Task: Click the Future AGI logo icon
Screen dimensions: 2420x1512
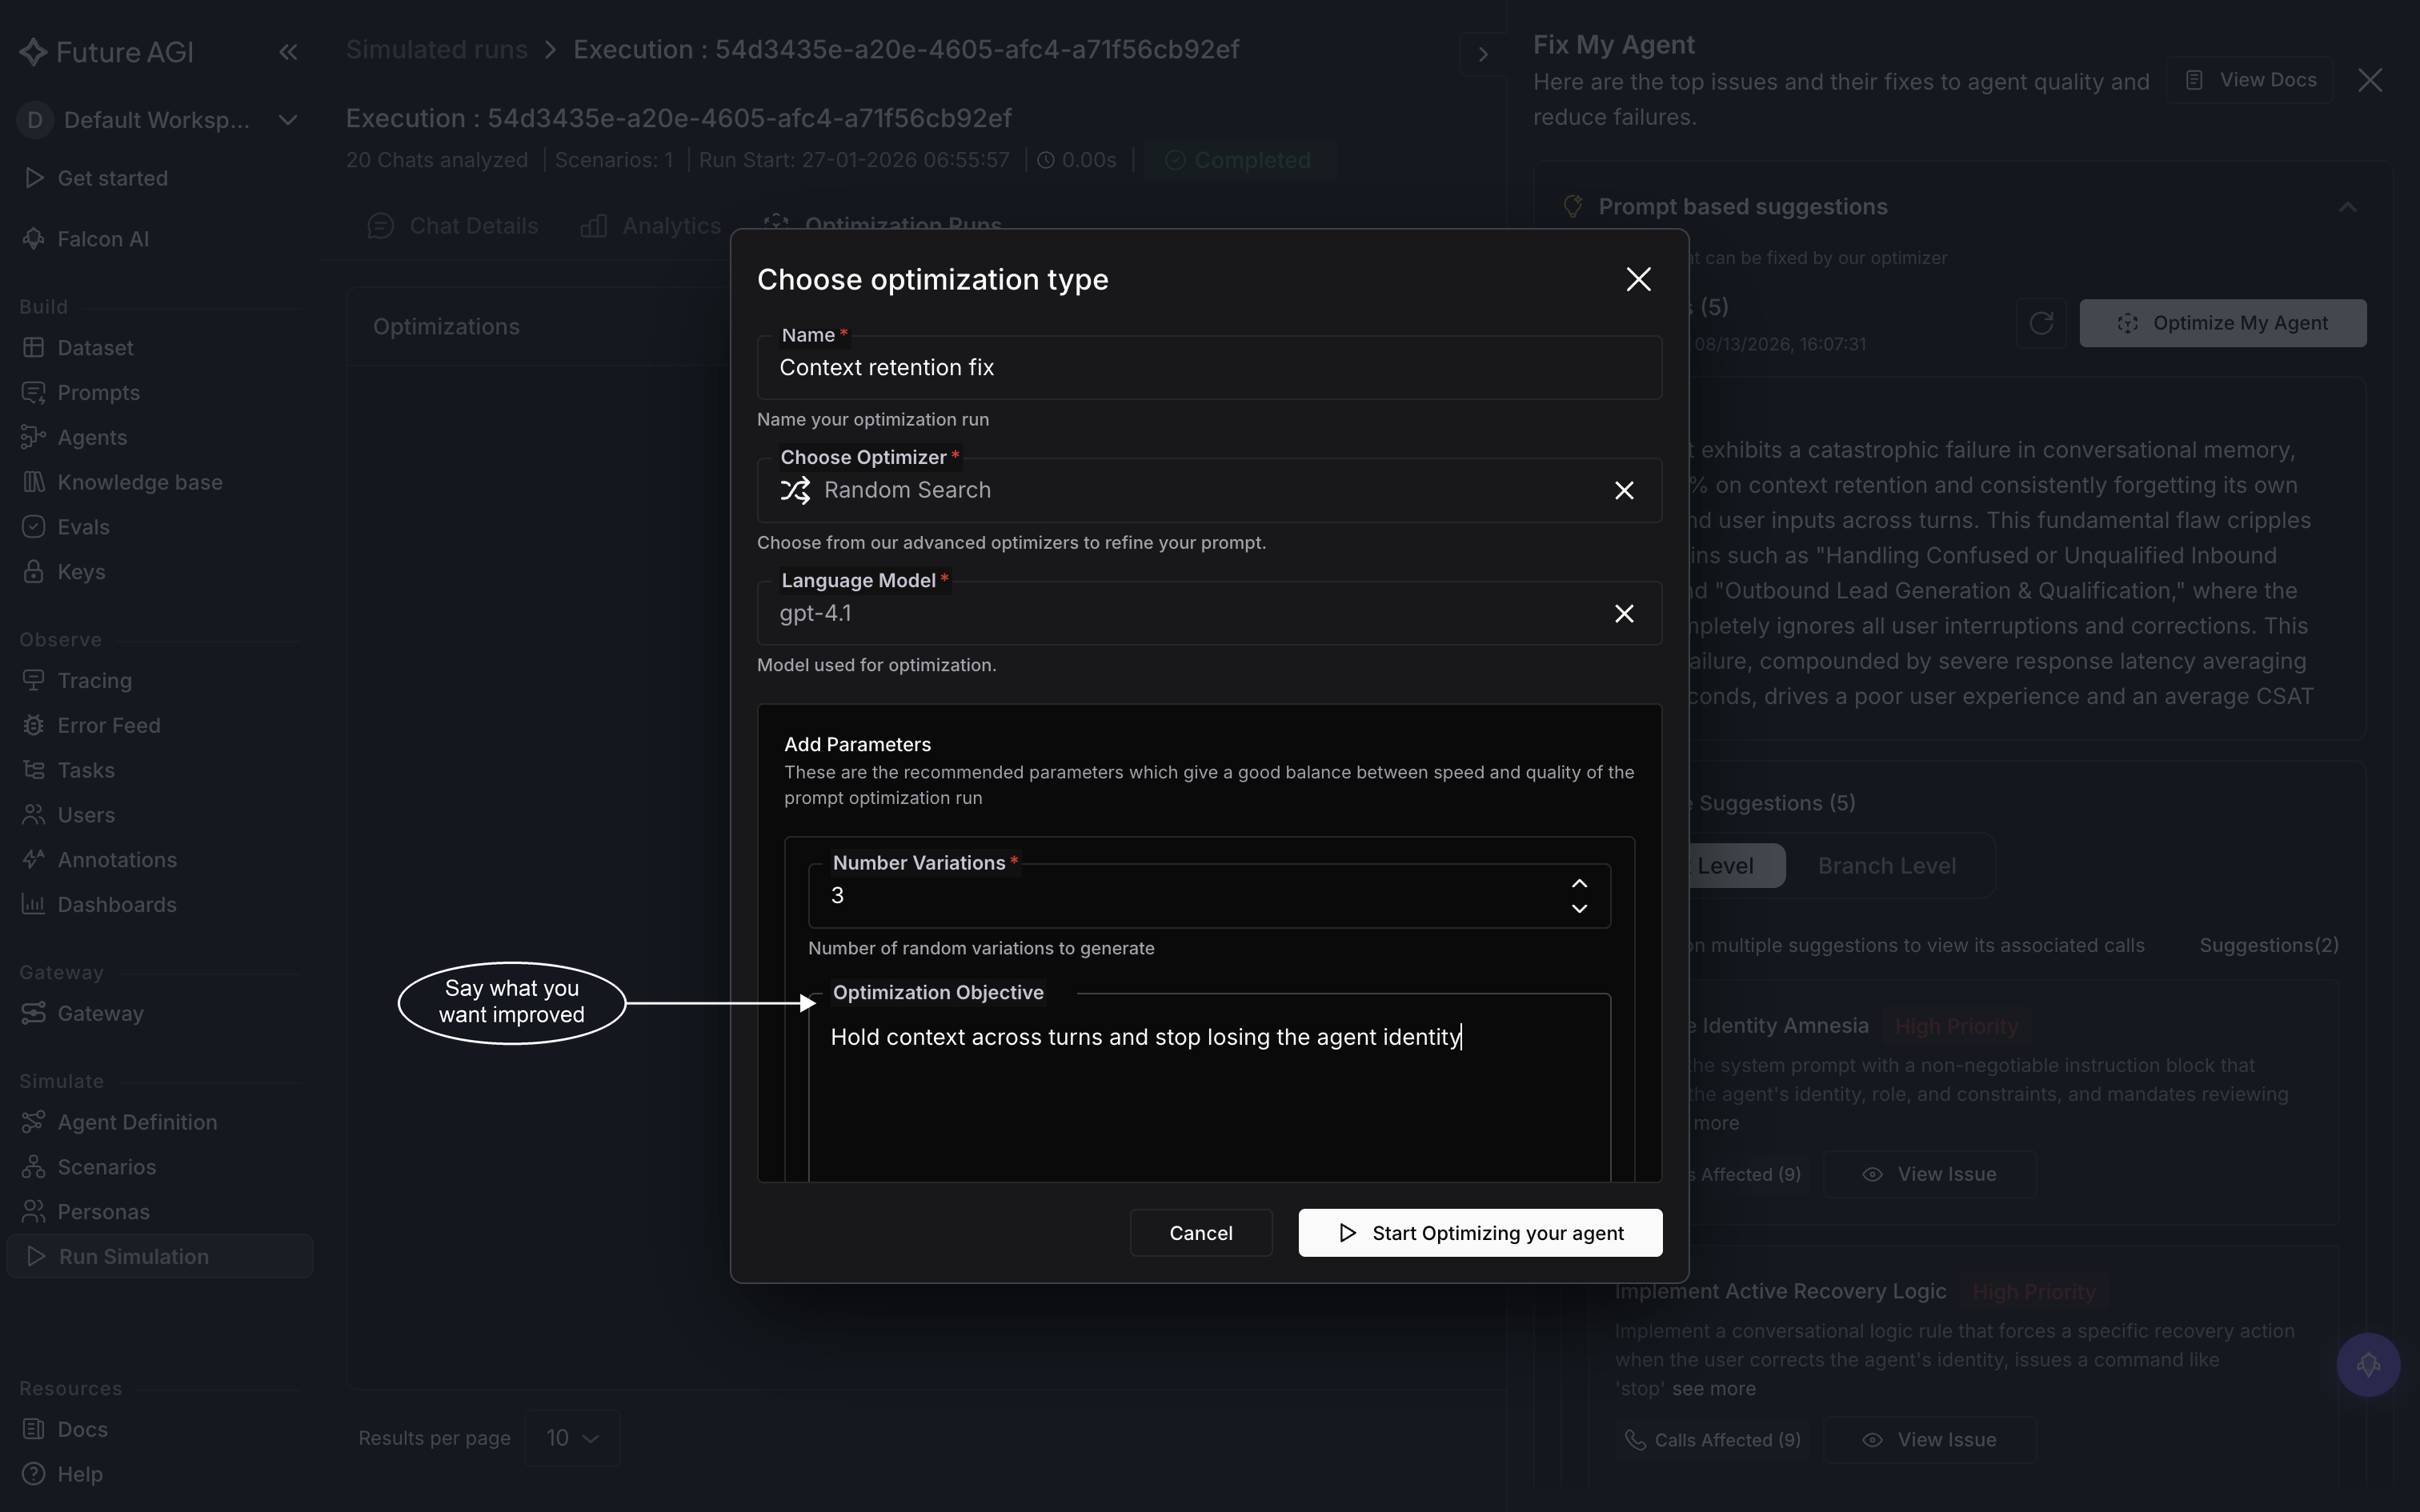Action: click(x=33, y=52)
